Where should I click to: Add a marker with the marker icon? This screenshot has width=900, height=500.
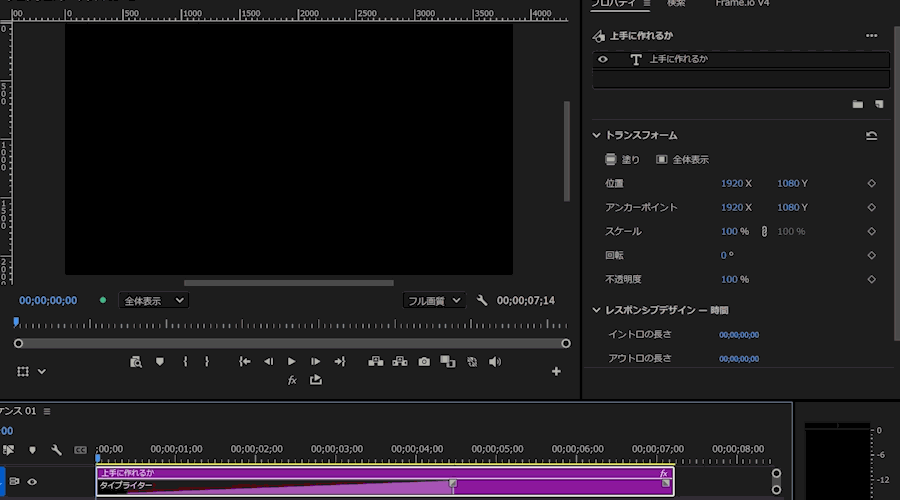(x=160, y=362)
